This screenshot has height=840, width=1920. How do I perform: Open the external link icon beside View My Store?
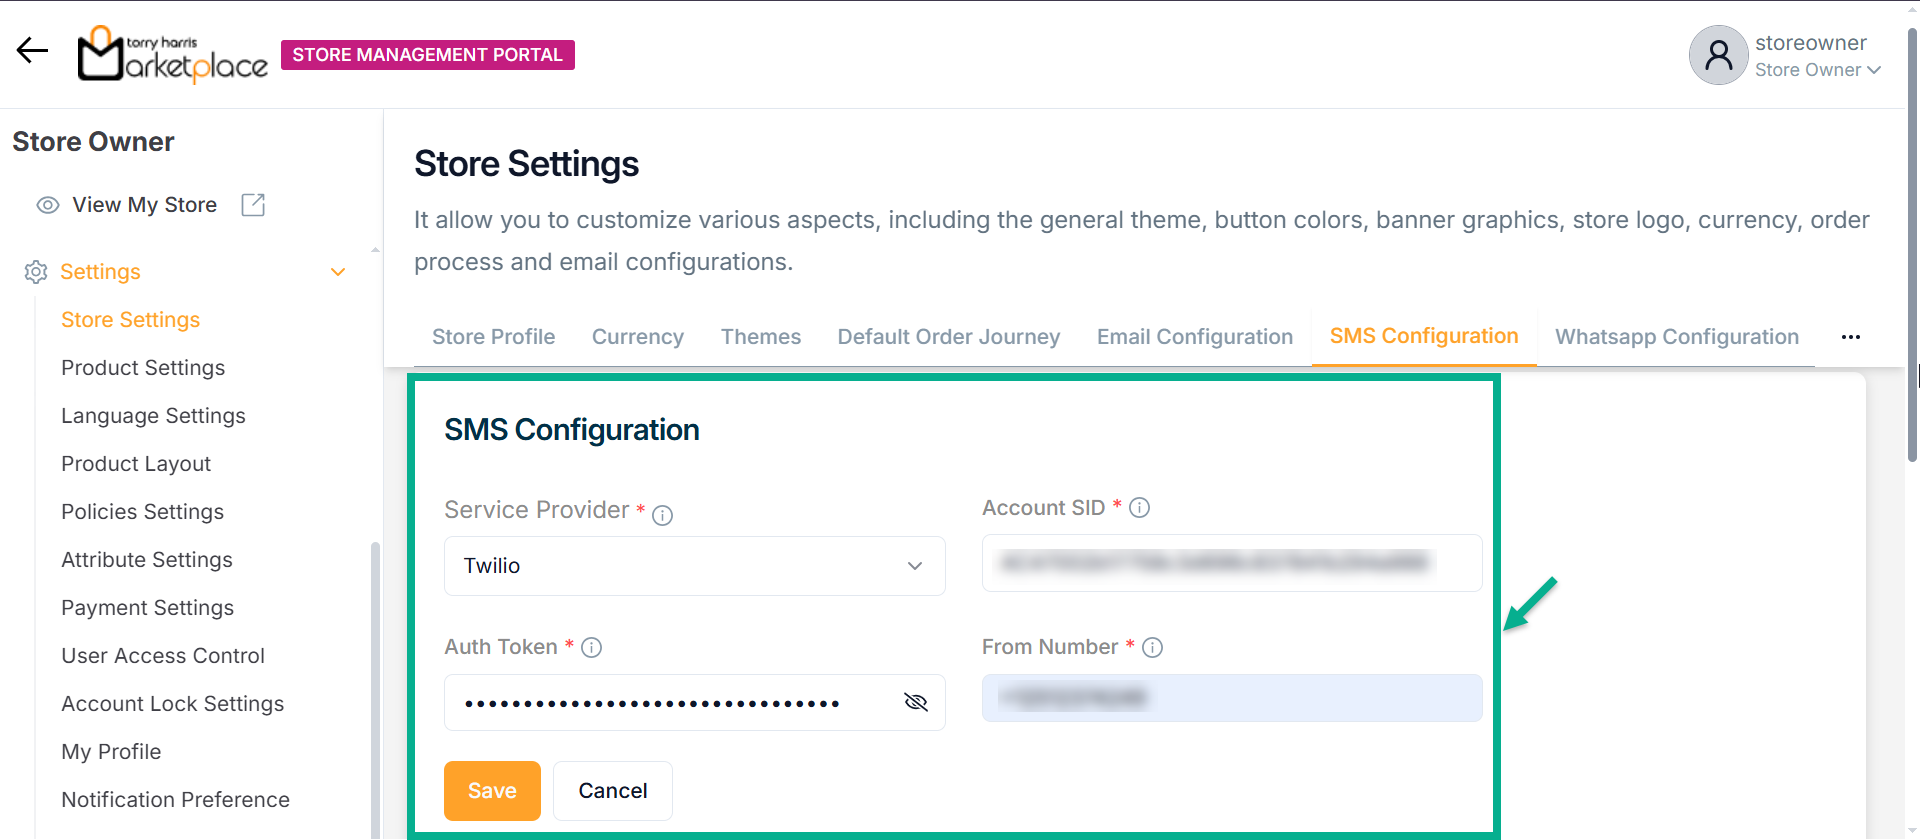253,205
